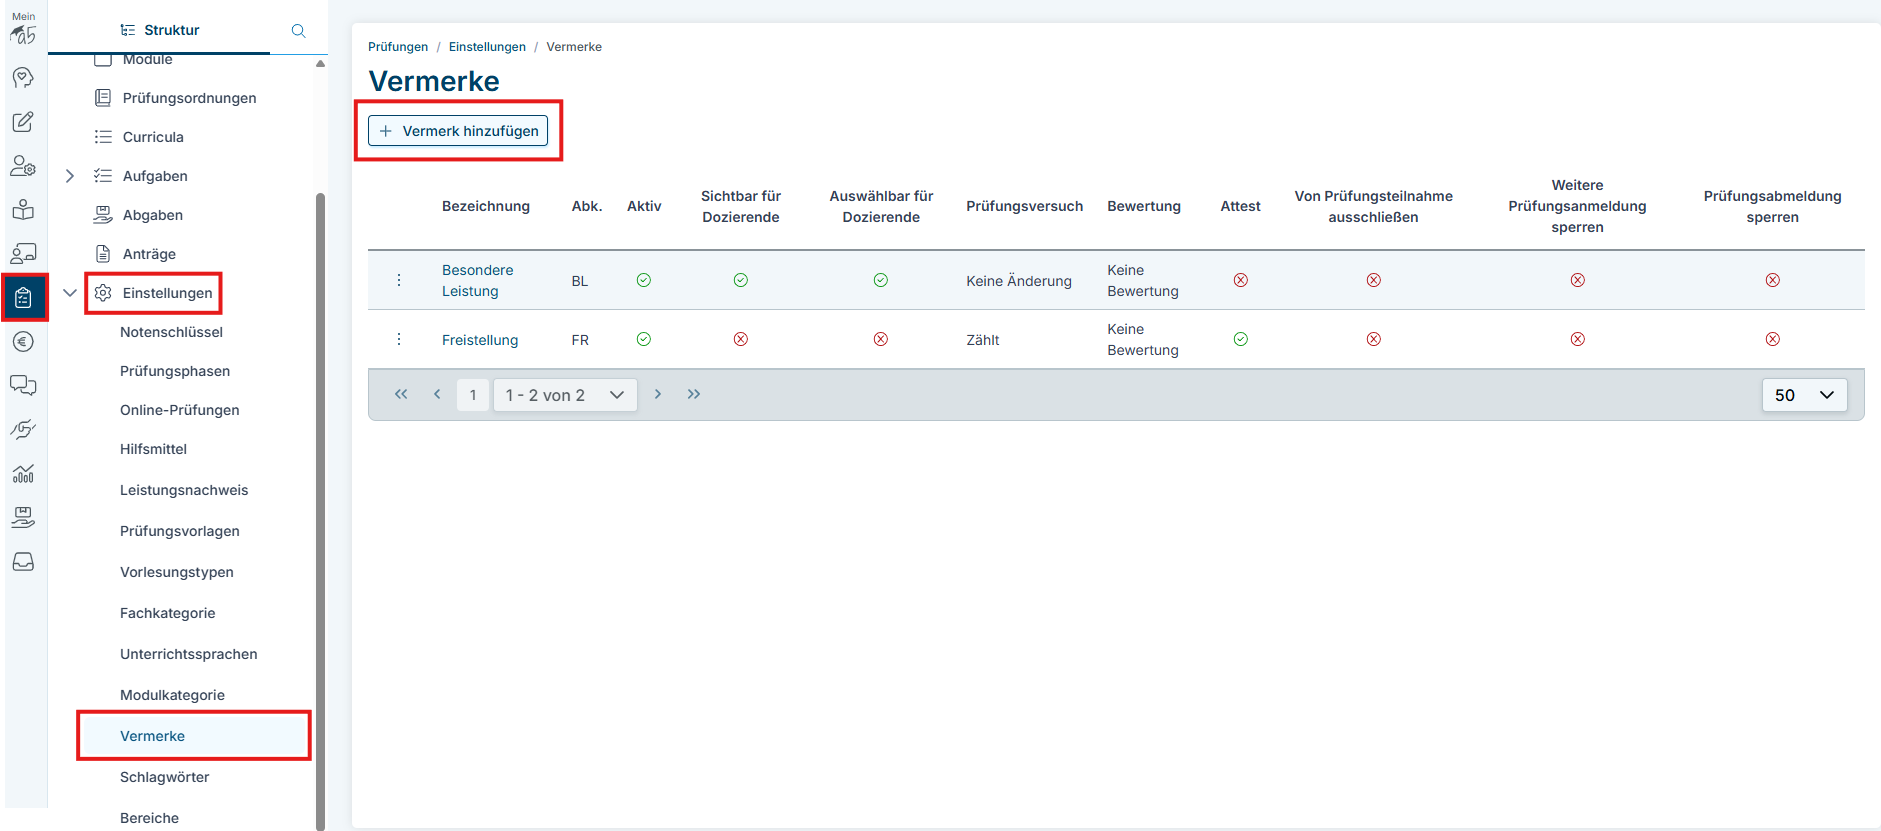Click the statistics chart icon in sidebar
Viewport: 1881px width, 831px height.
click(23, 474)
